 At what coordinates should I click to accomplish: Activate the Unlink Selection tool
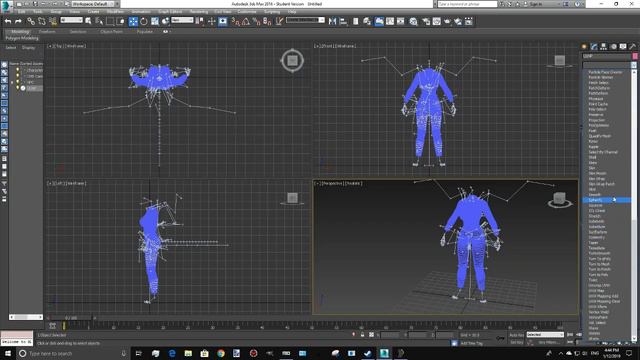(x=42, y=21)
